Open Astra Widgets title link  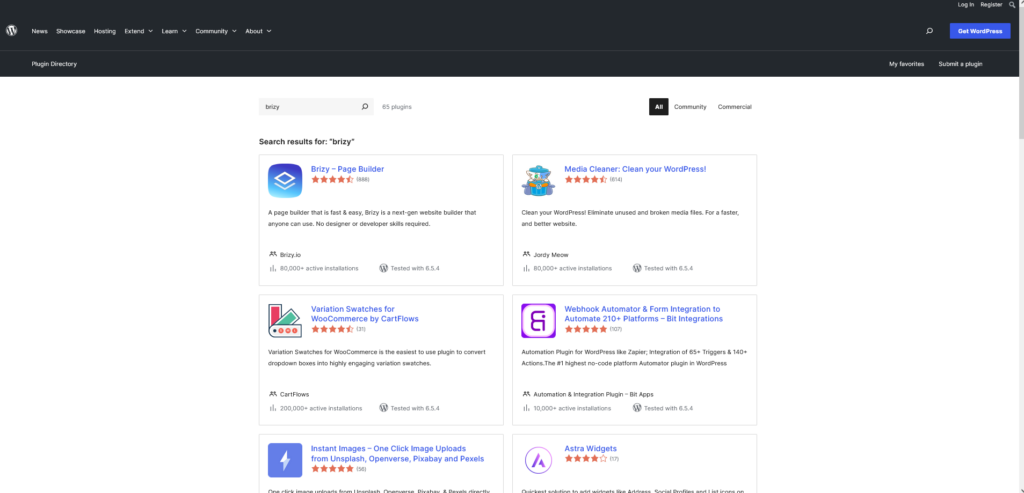click(590, 449)
